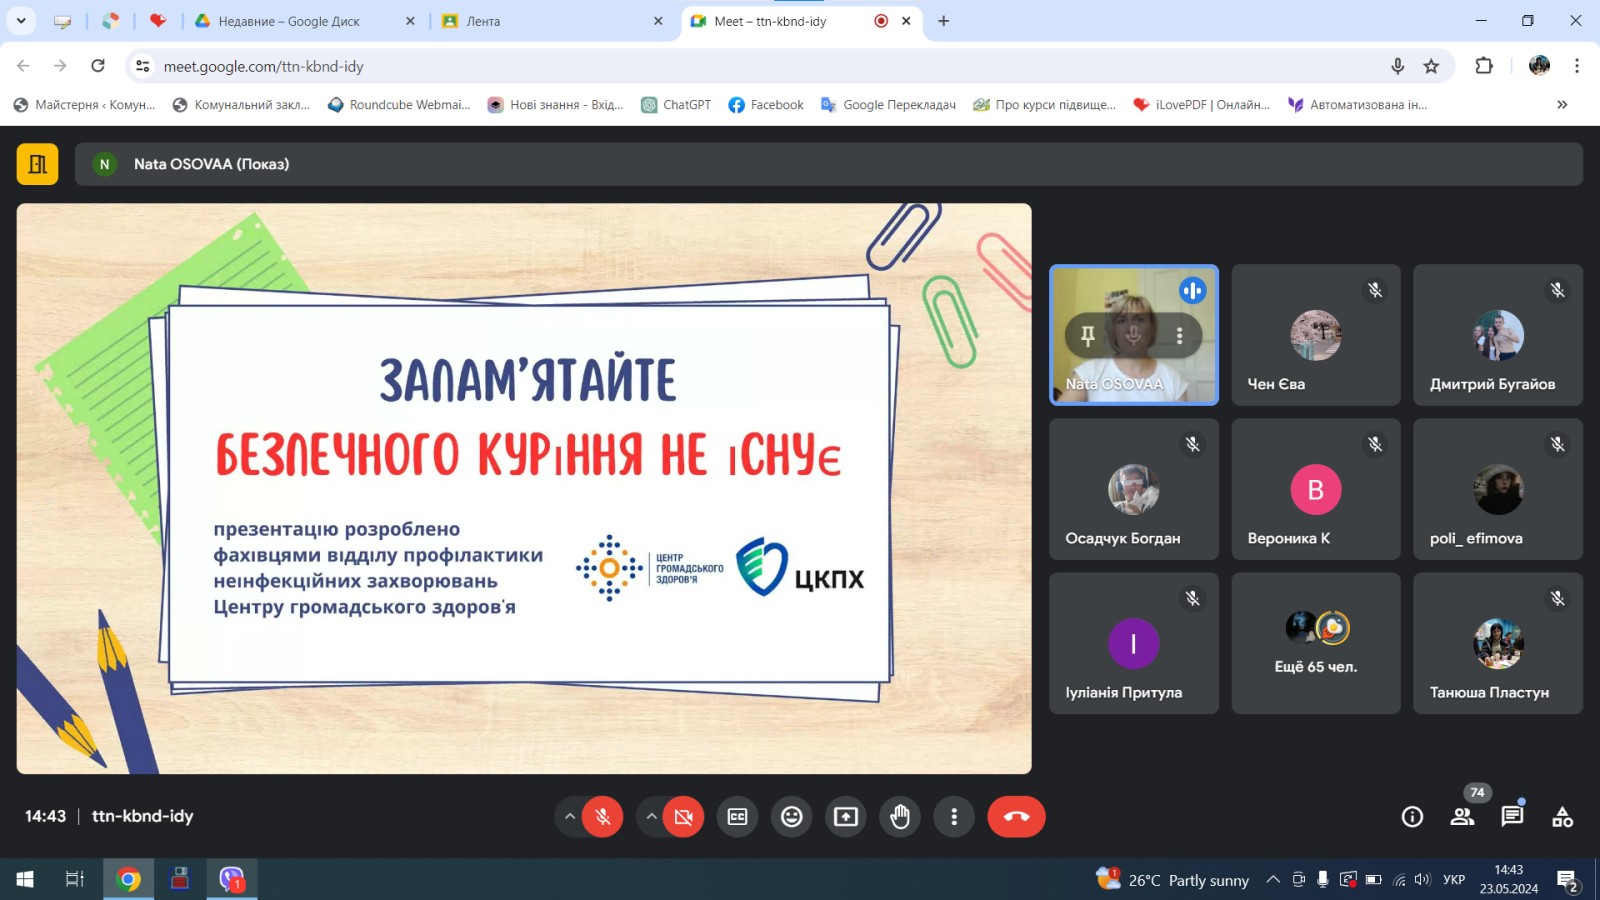Open the chat panel

click(x=1512, y=817)
